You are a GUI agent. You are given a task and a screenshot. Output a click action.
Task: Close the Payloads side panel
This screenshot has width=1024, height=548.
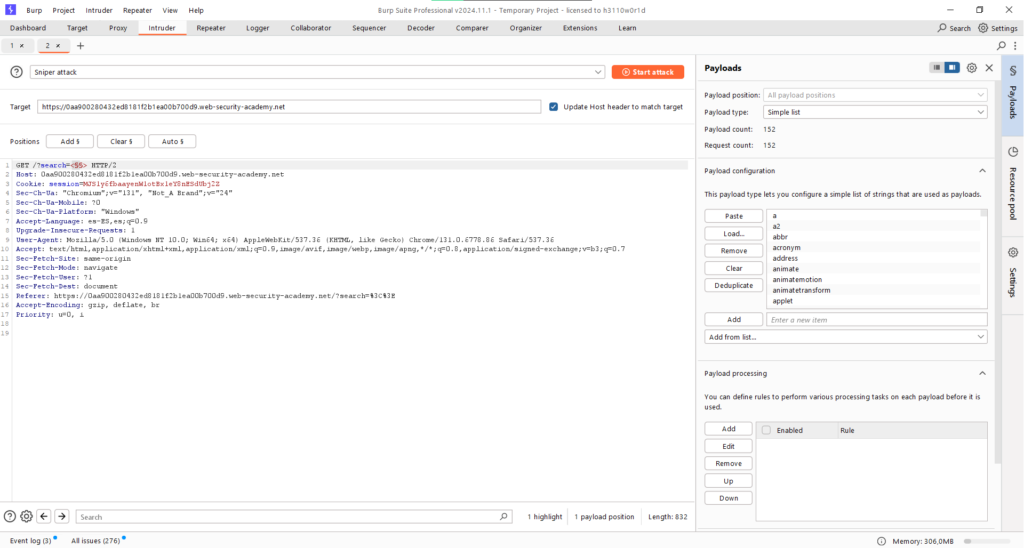989,68
